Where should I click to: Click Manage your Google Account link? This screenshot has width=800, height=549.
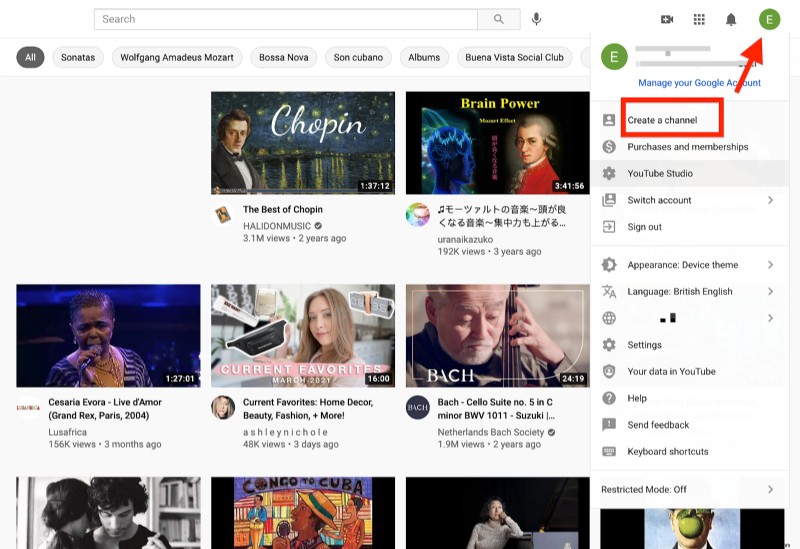[x=699, y=83]
